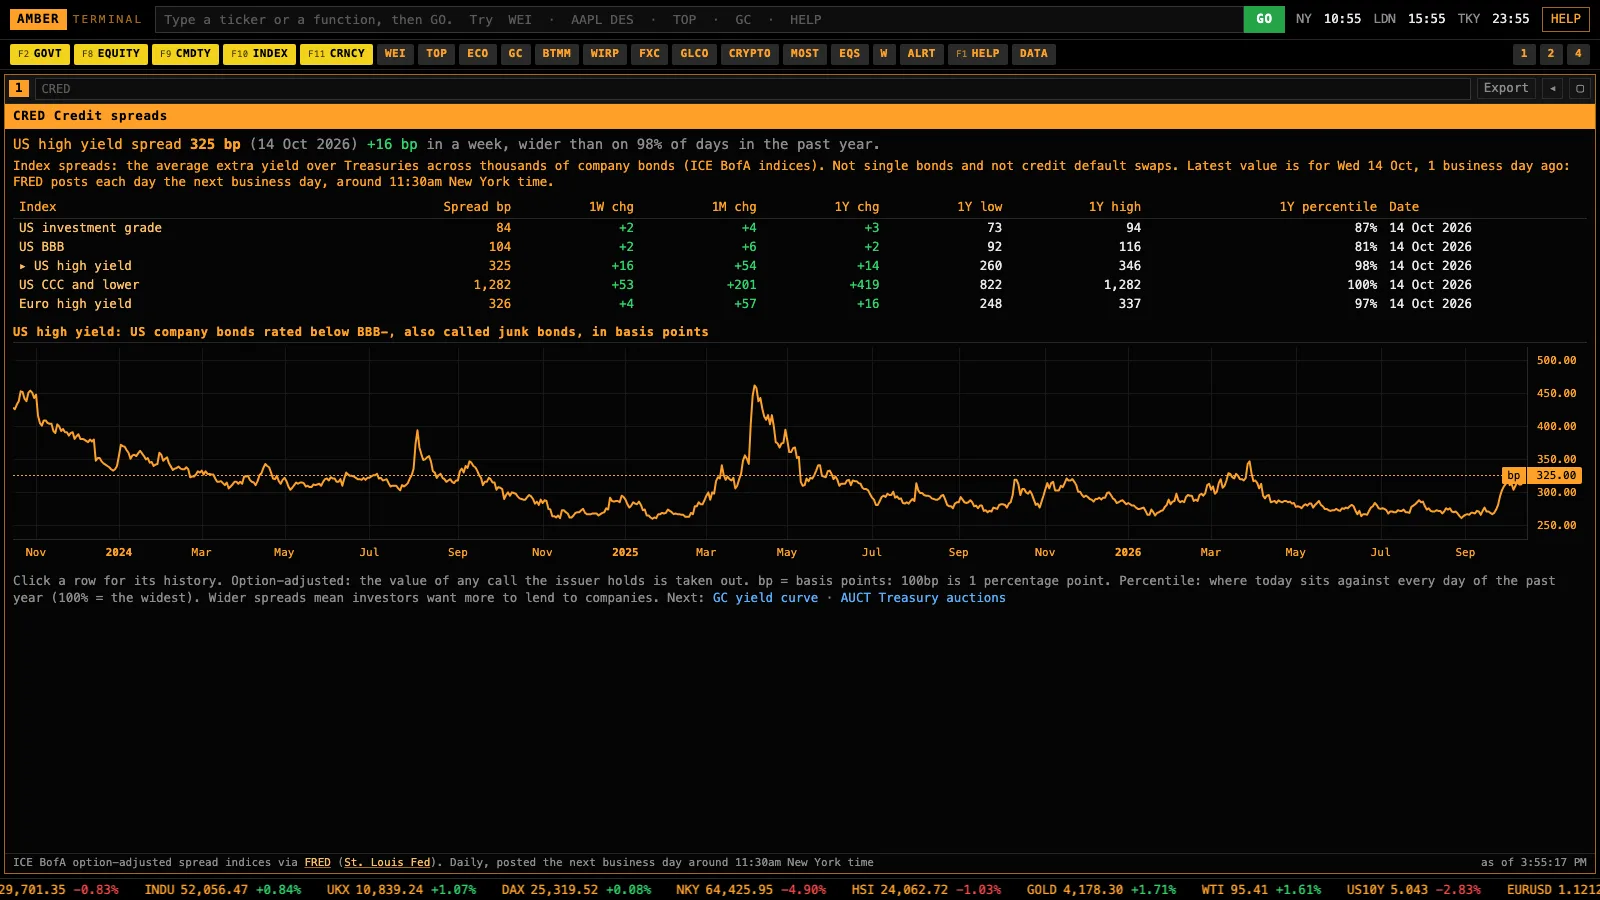Open the WIRP shortcut
Image resolution: width=1600 pixels, height=900 pixels.
click(x=605, y=54)
